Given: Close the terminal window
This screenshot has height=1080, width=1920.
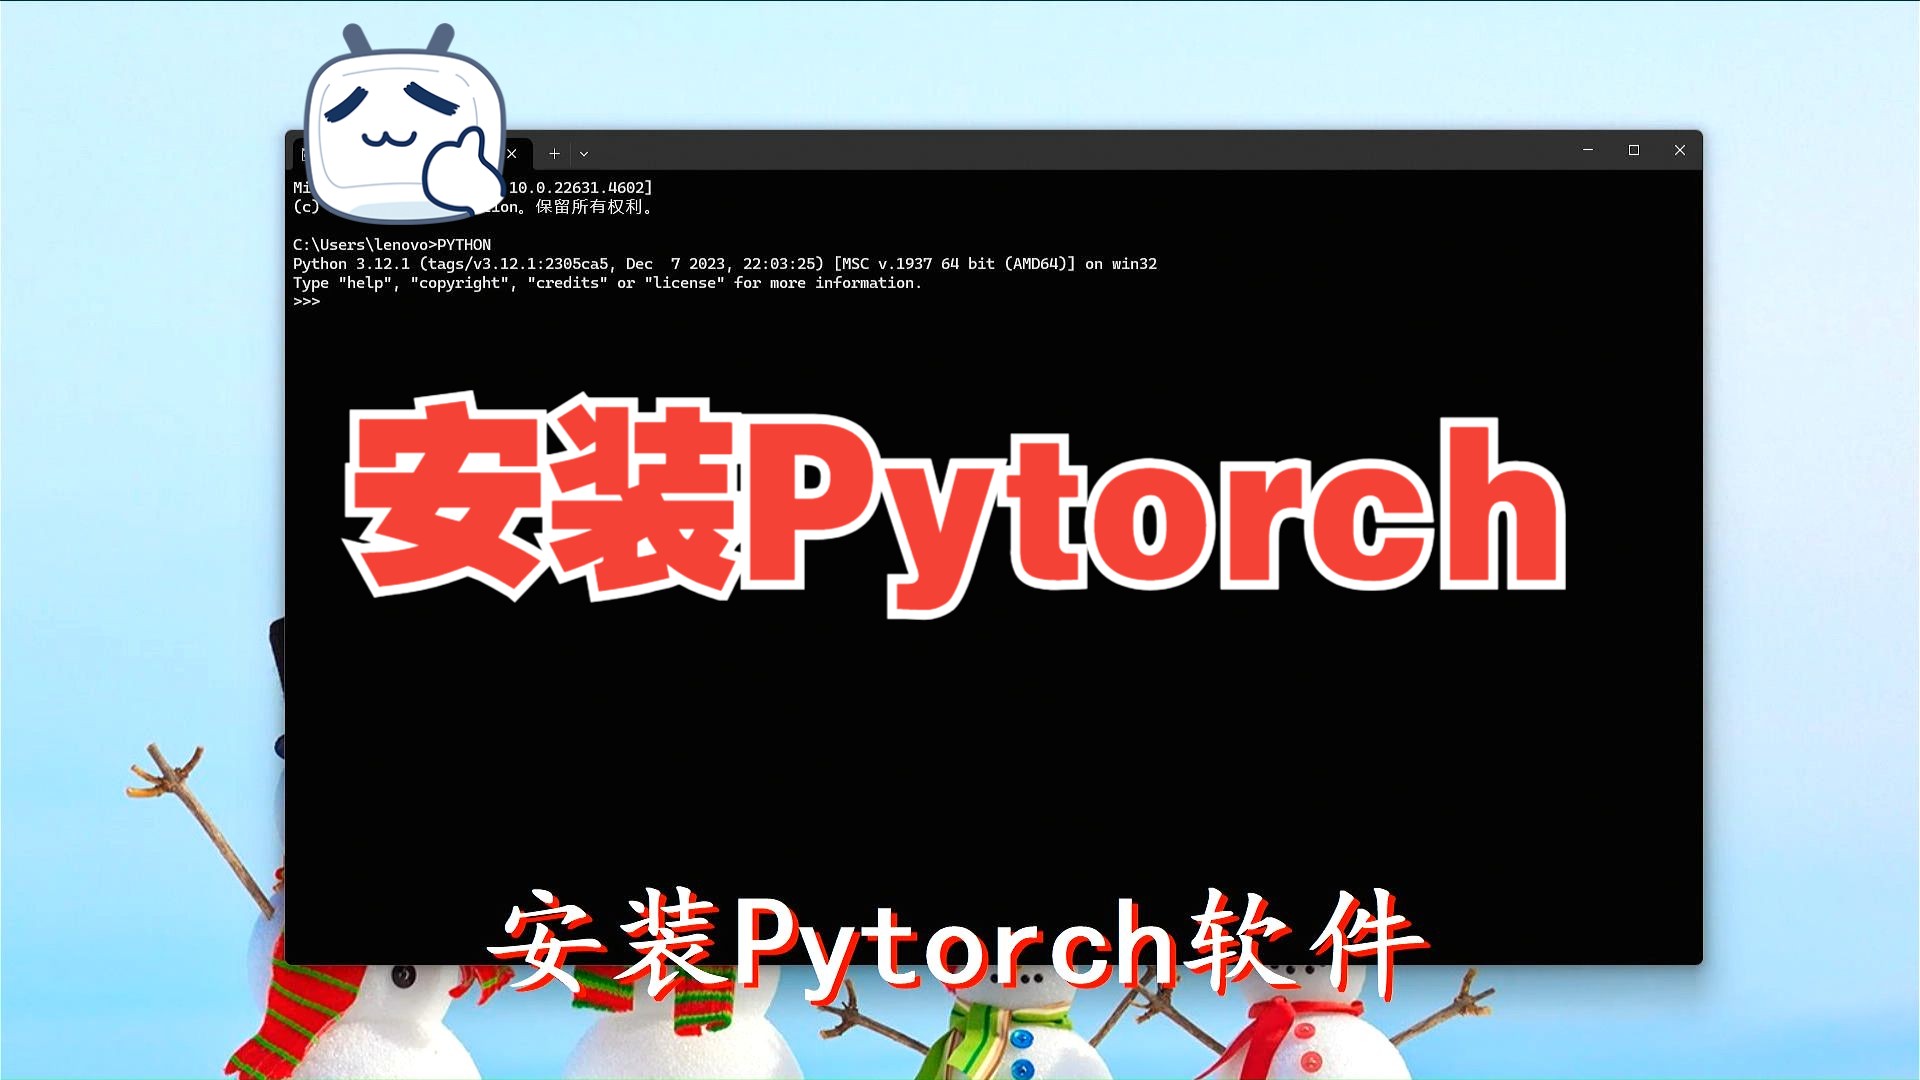Looking at the screenshot, I should click(1680, 150).
